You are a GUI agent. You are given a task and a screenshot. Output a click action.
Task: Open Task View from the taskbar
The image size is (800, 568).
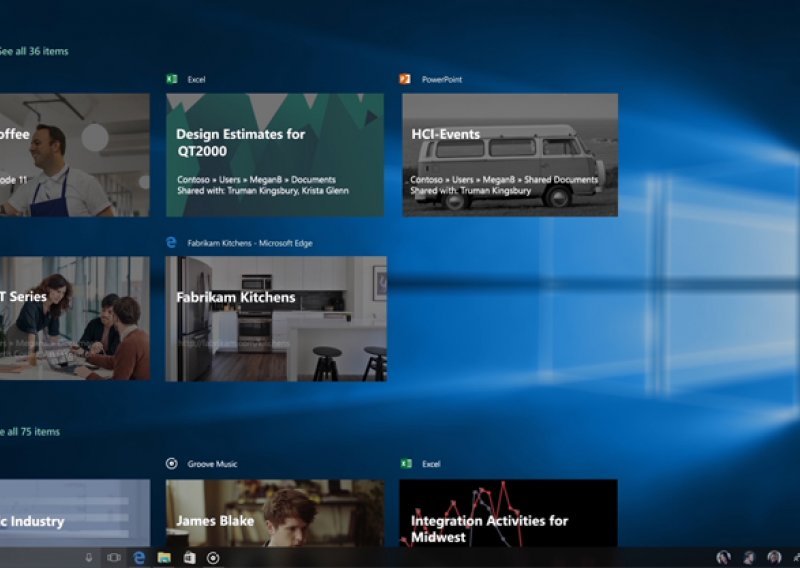coord(114,558)
